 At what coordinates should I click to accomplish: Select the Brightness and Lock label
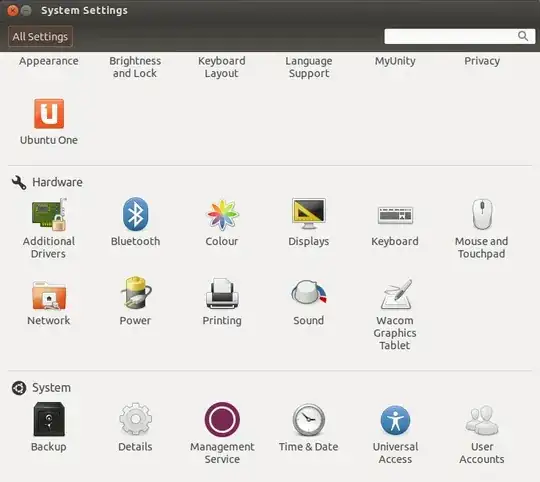[x=135, y=67]
